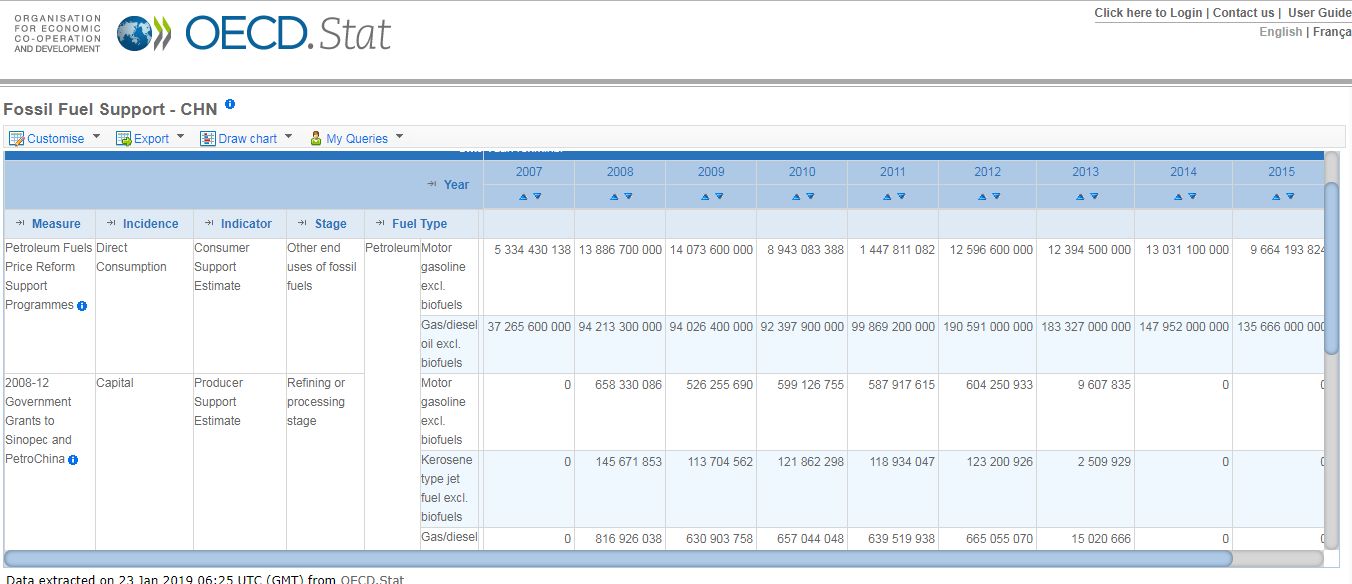Select the Measure dimension header
This screenshot has width=1352, height=584.
[x=55, y=224]
